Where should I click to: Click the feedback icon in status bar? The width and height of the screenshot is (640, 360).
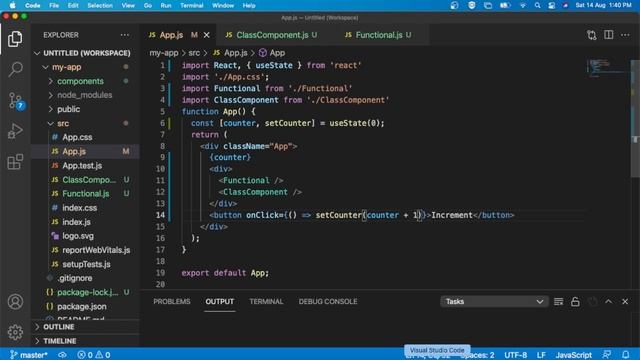pyautogui.click(x=607, y=355)
